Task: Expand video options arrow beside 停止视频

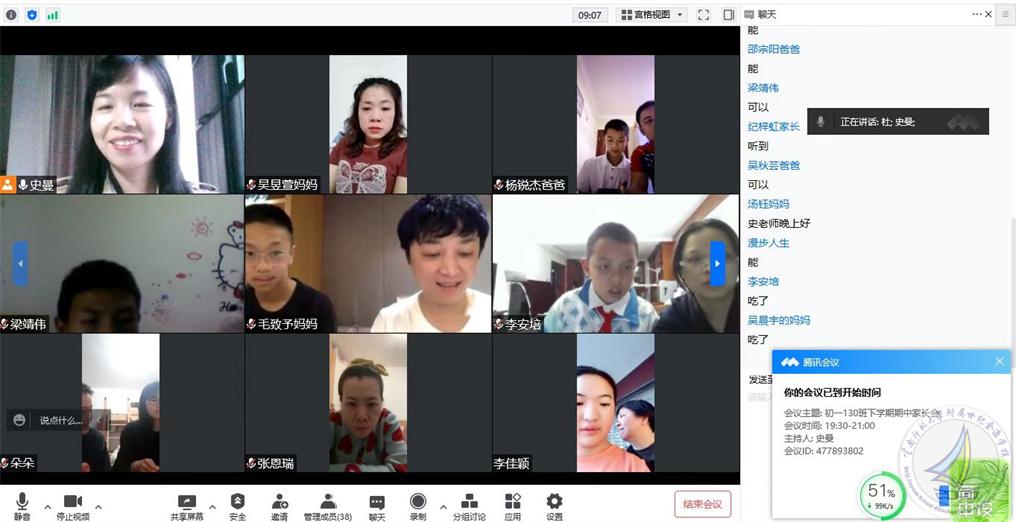Action: 98,506
